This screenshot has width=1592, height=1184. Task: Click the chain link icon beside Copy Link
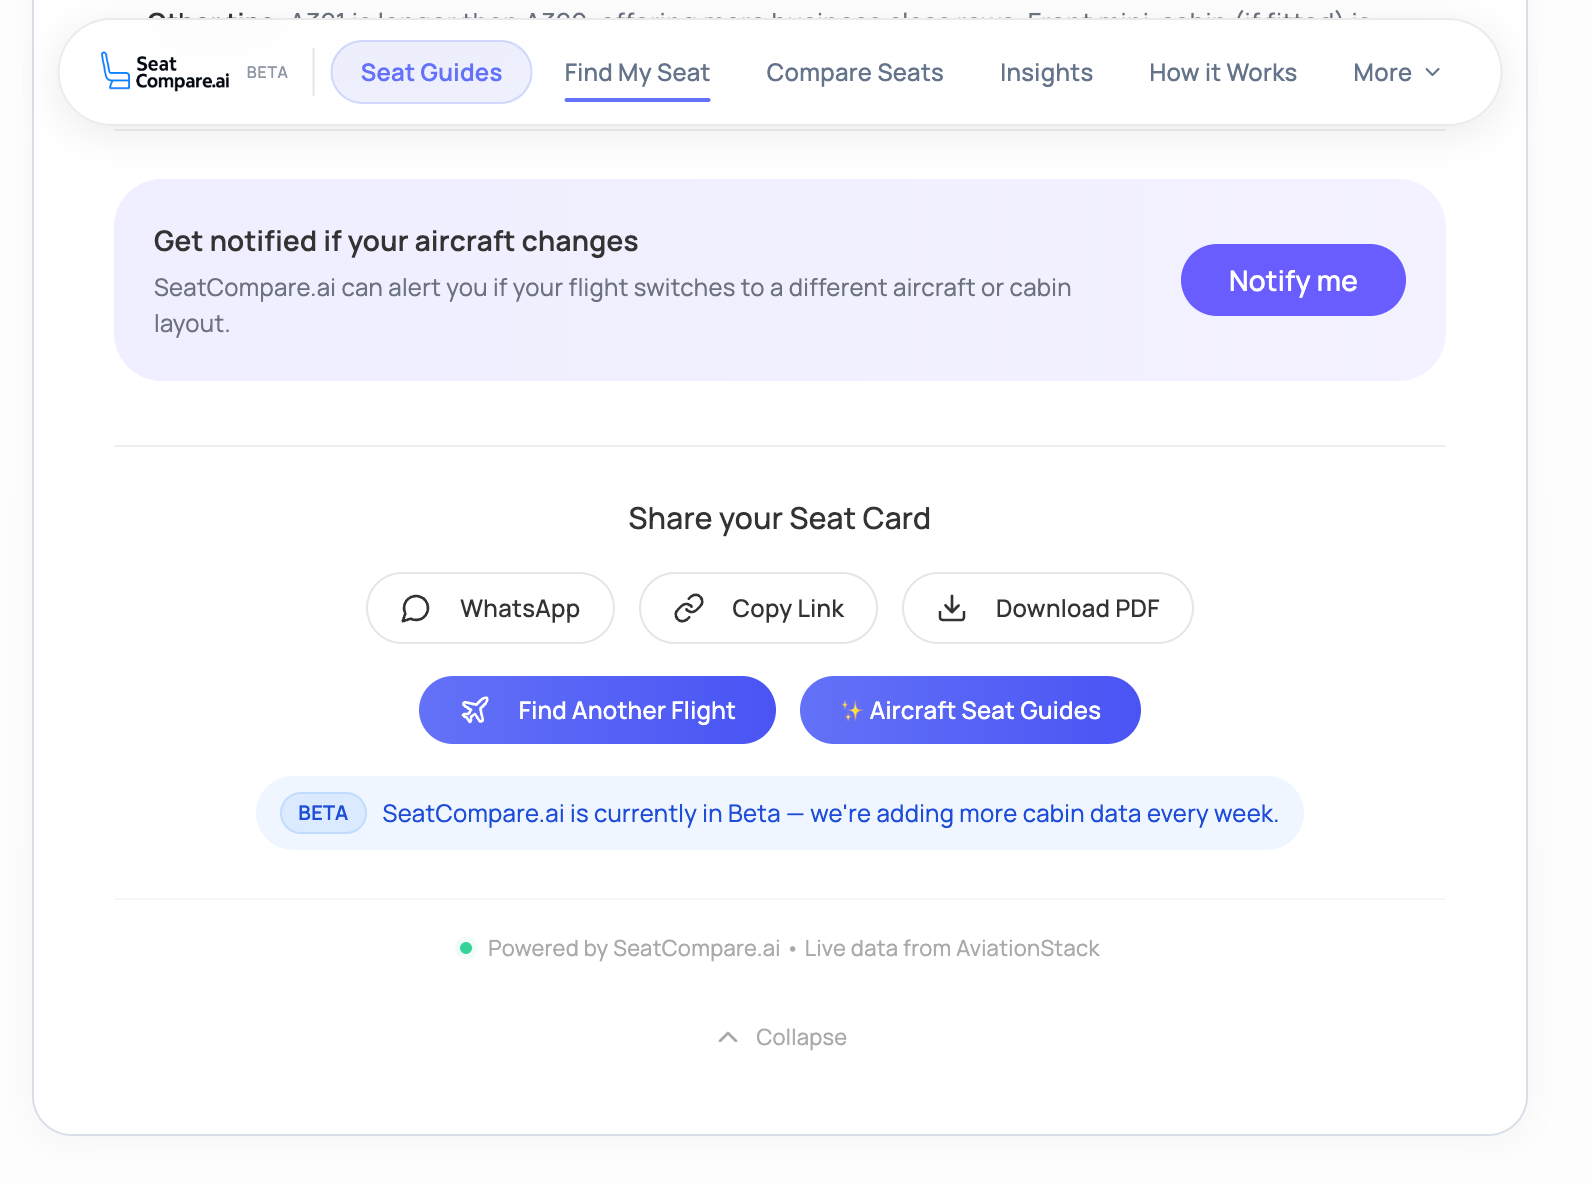tap(689, 608)
